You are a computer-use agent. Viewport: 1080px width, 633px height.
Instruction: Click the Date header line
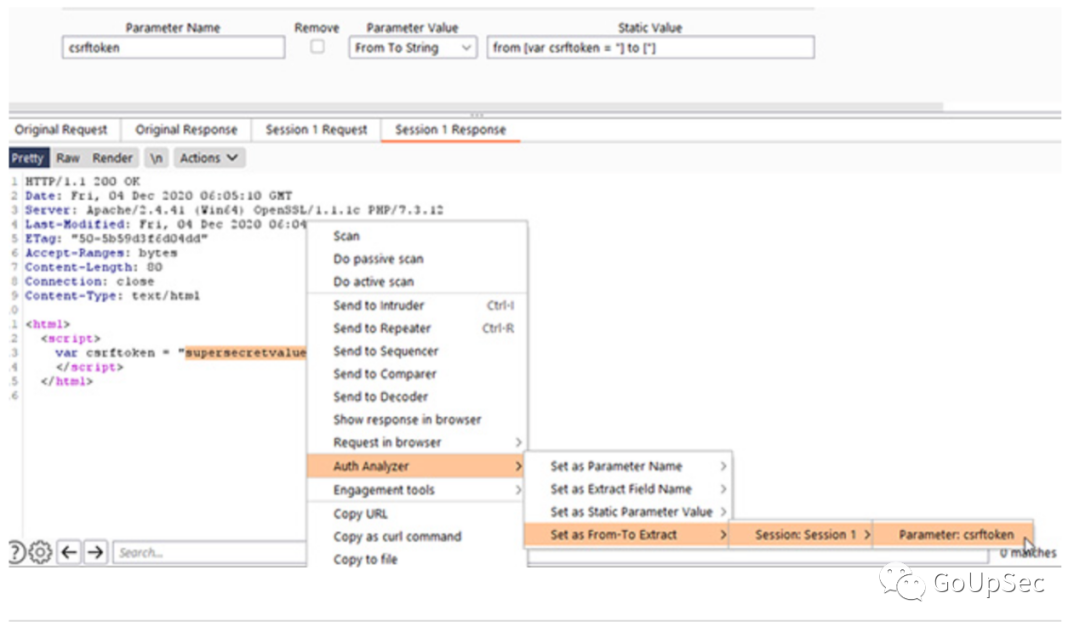(158, 196)
